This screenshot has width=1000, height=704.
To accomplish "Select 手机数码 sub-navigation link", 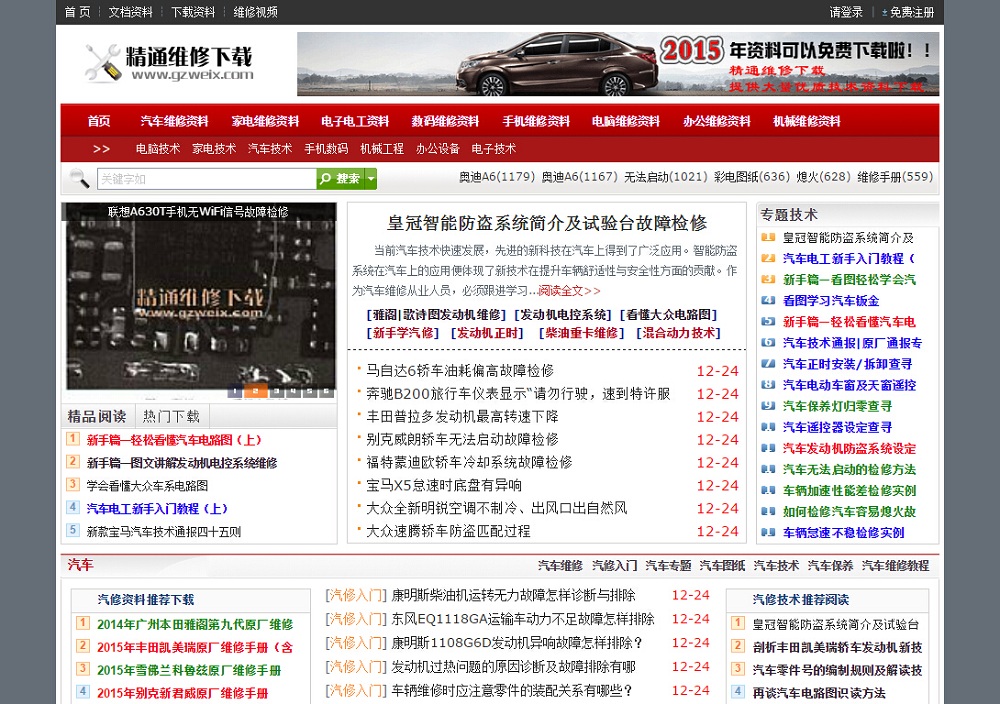I will click(326, 149).
